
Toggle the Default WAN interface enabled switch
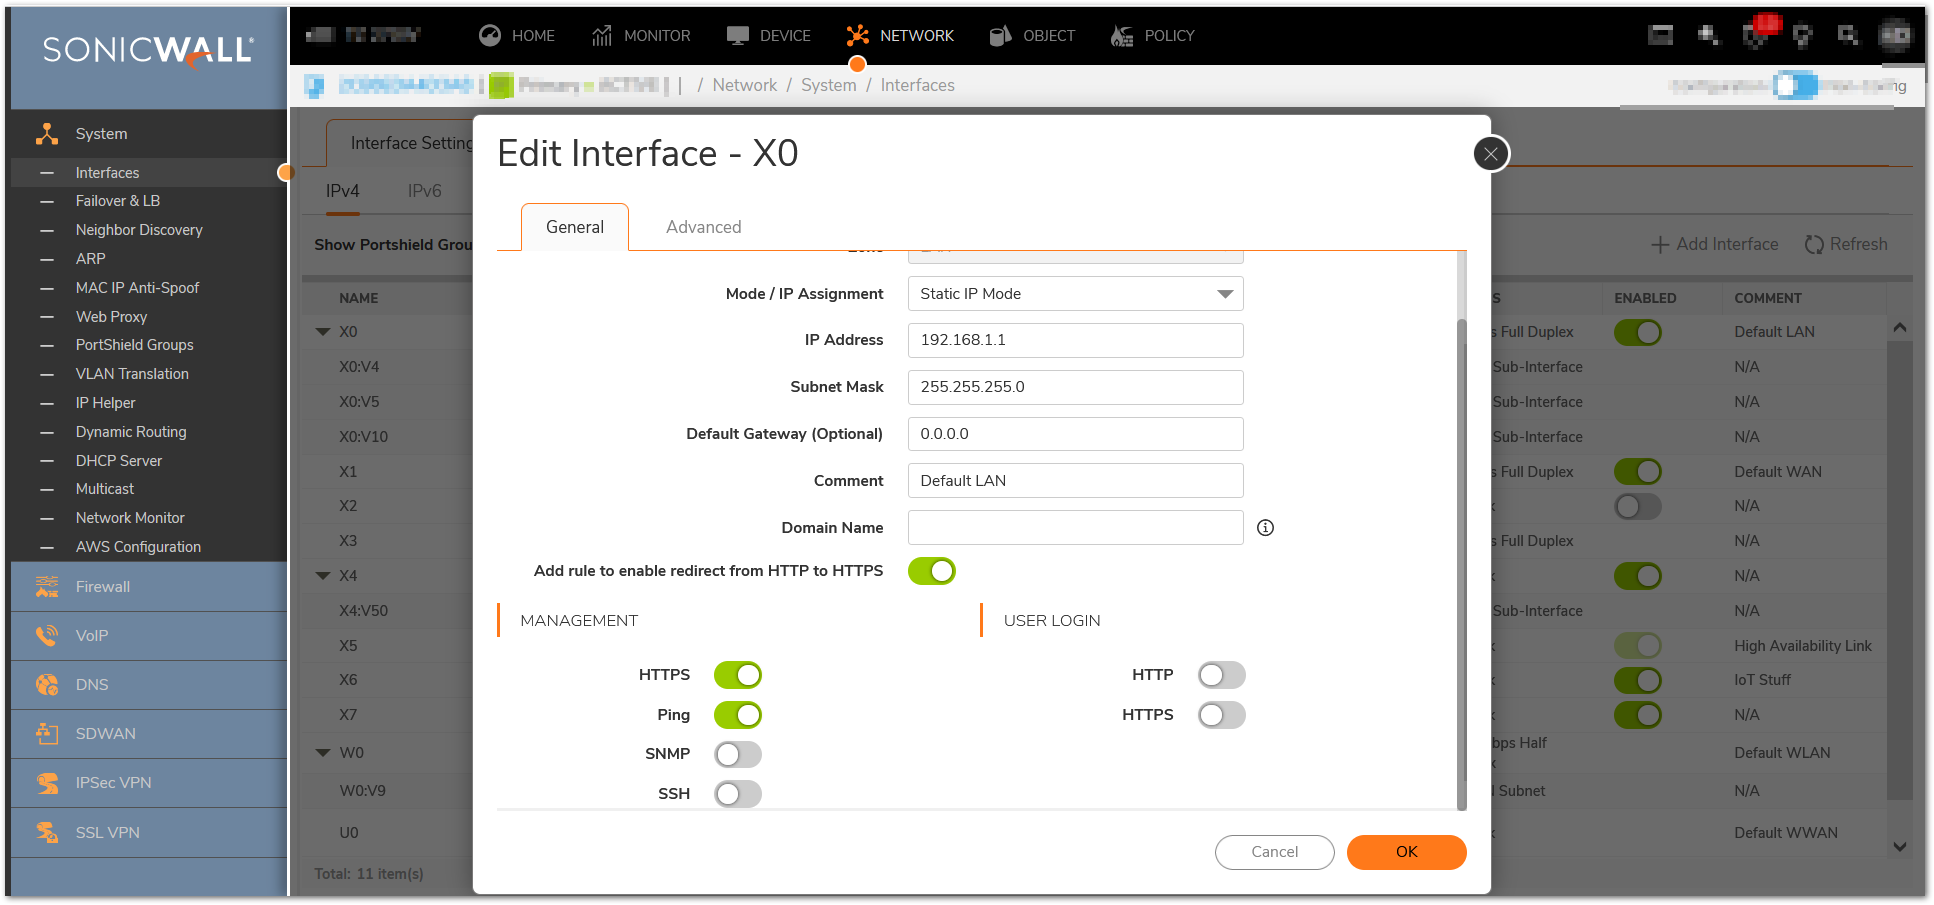coord(1638,472)
